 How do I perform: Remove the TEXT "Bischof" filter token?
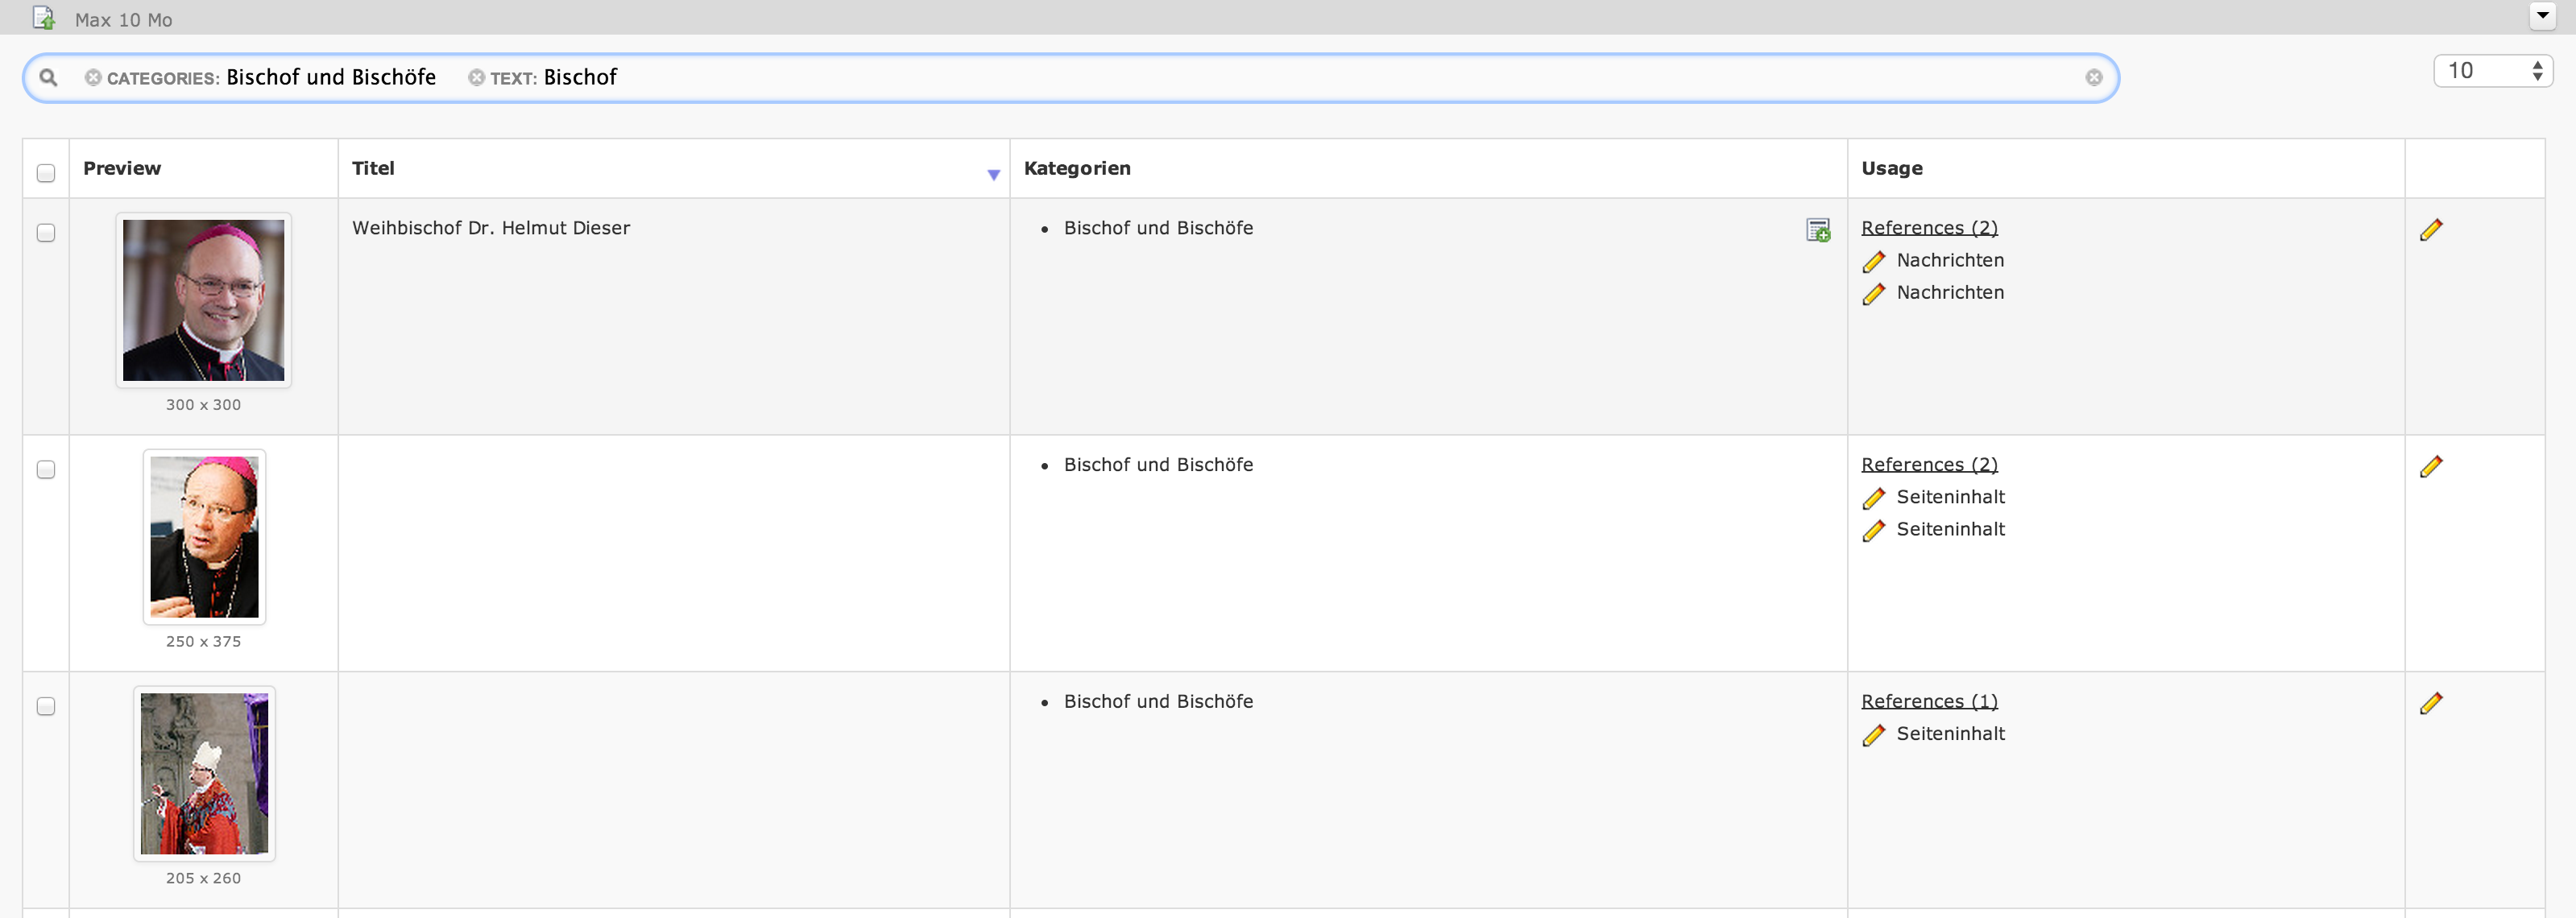[x=476, y=77]
